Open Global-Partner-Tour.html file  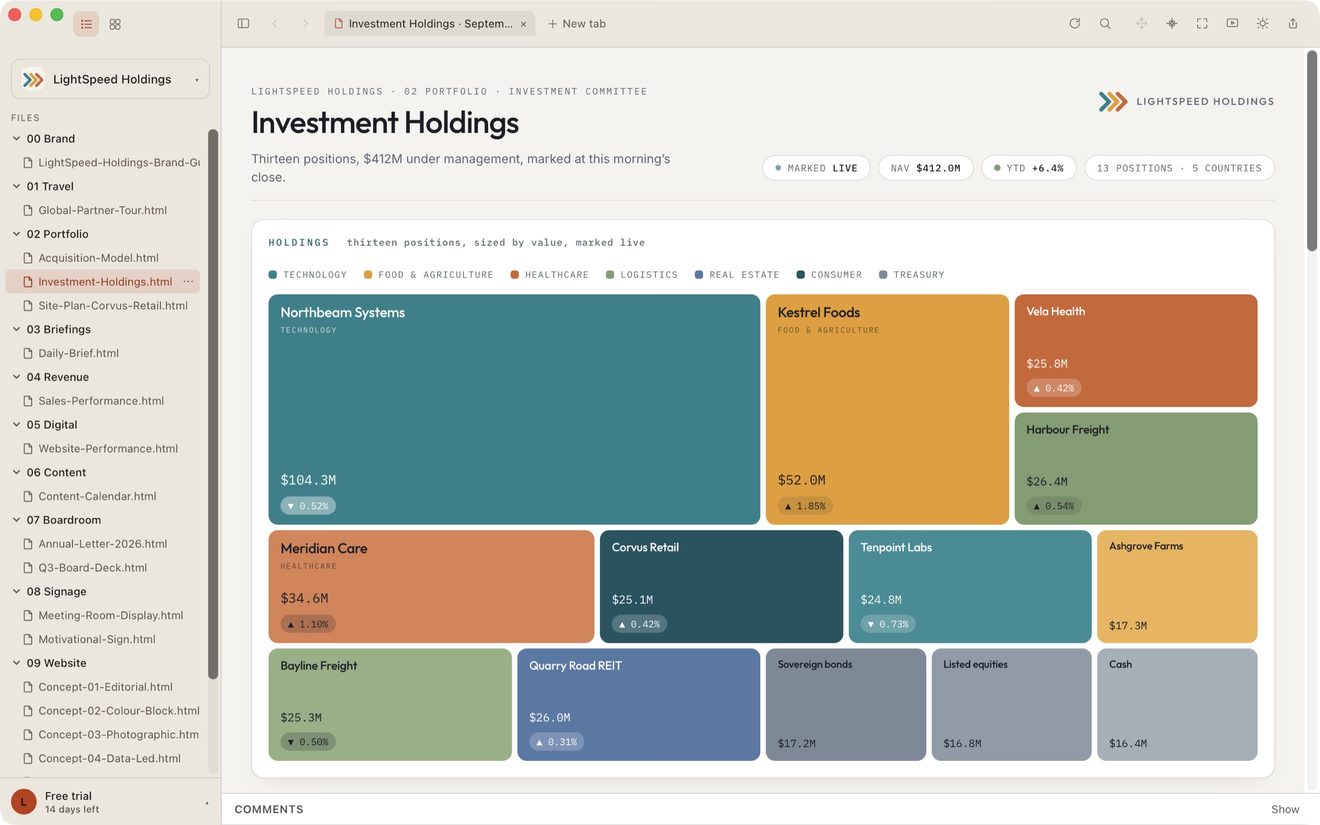[x=102, y=210]
